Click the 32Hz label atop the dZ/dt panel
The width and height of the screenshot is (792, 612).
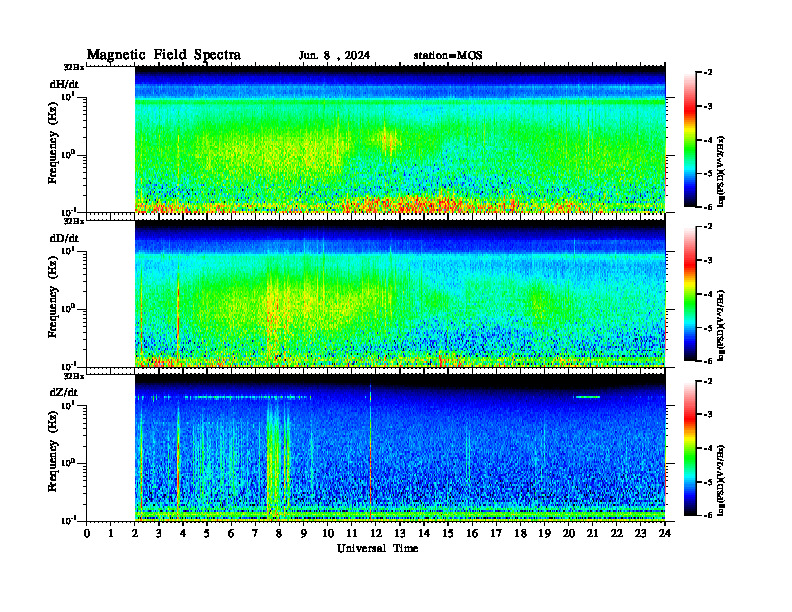(74, 376)
